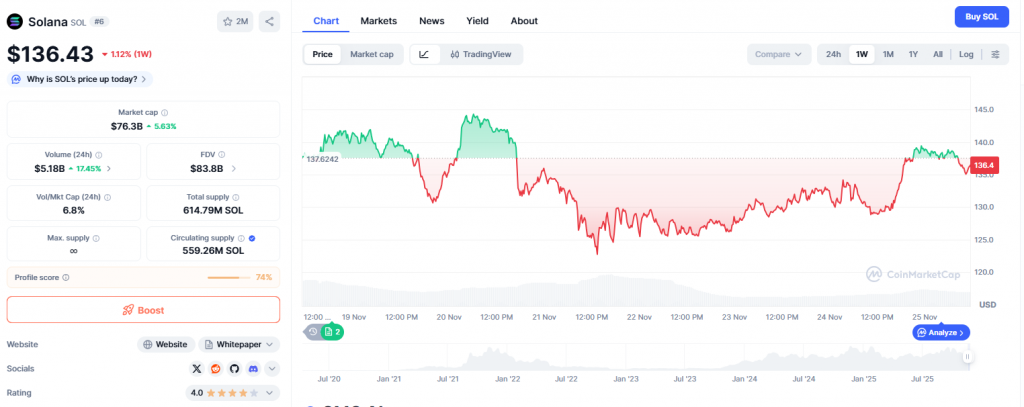The height and width of the screenshot is (407, 1024).
Task: Switch chart to Market cap view
Action: click(371, 54)
